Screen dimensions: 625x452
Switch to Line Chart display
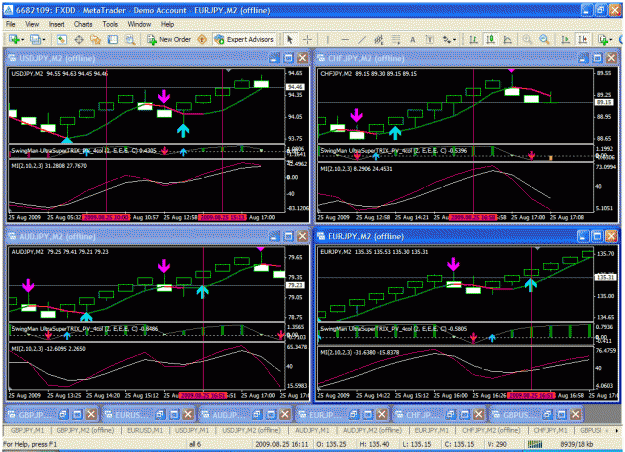pos(507,39)
